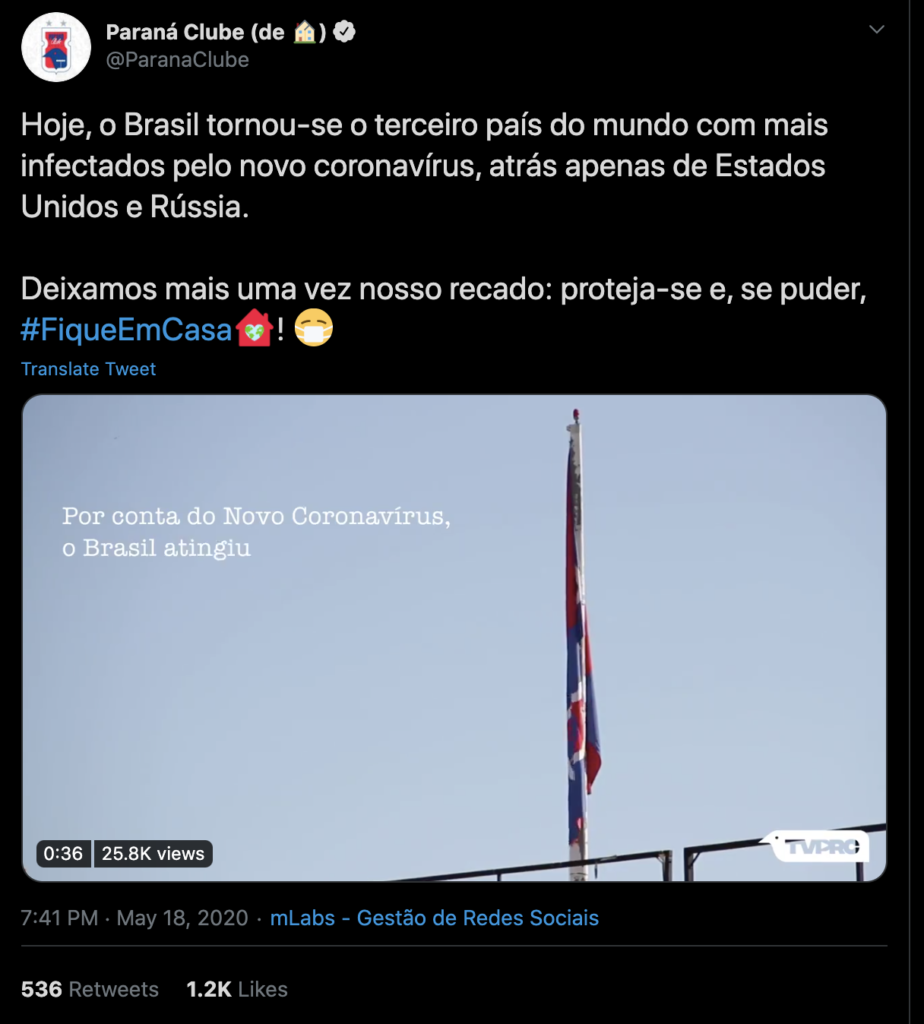The image size is (924, 1024).
Task: View the 1.2K Likes list
Action: click(237, 989)
